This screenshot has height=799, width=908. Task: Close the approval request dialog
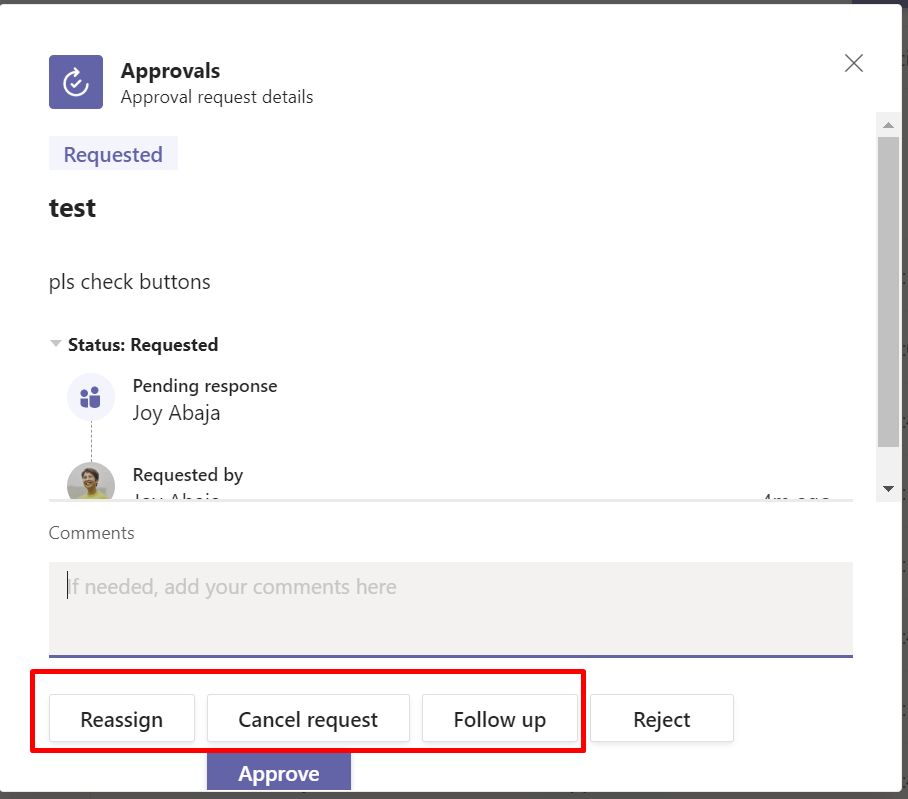click(854, 63)
